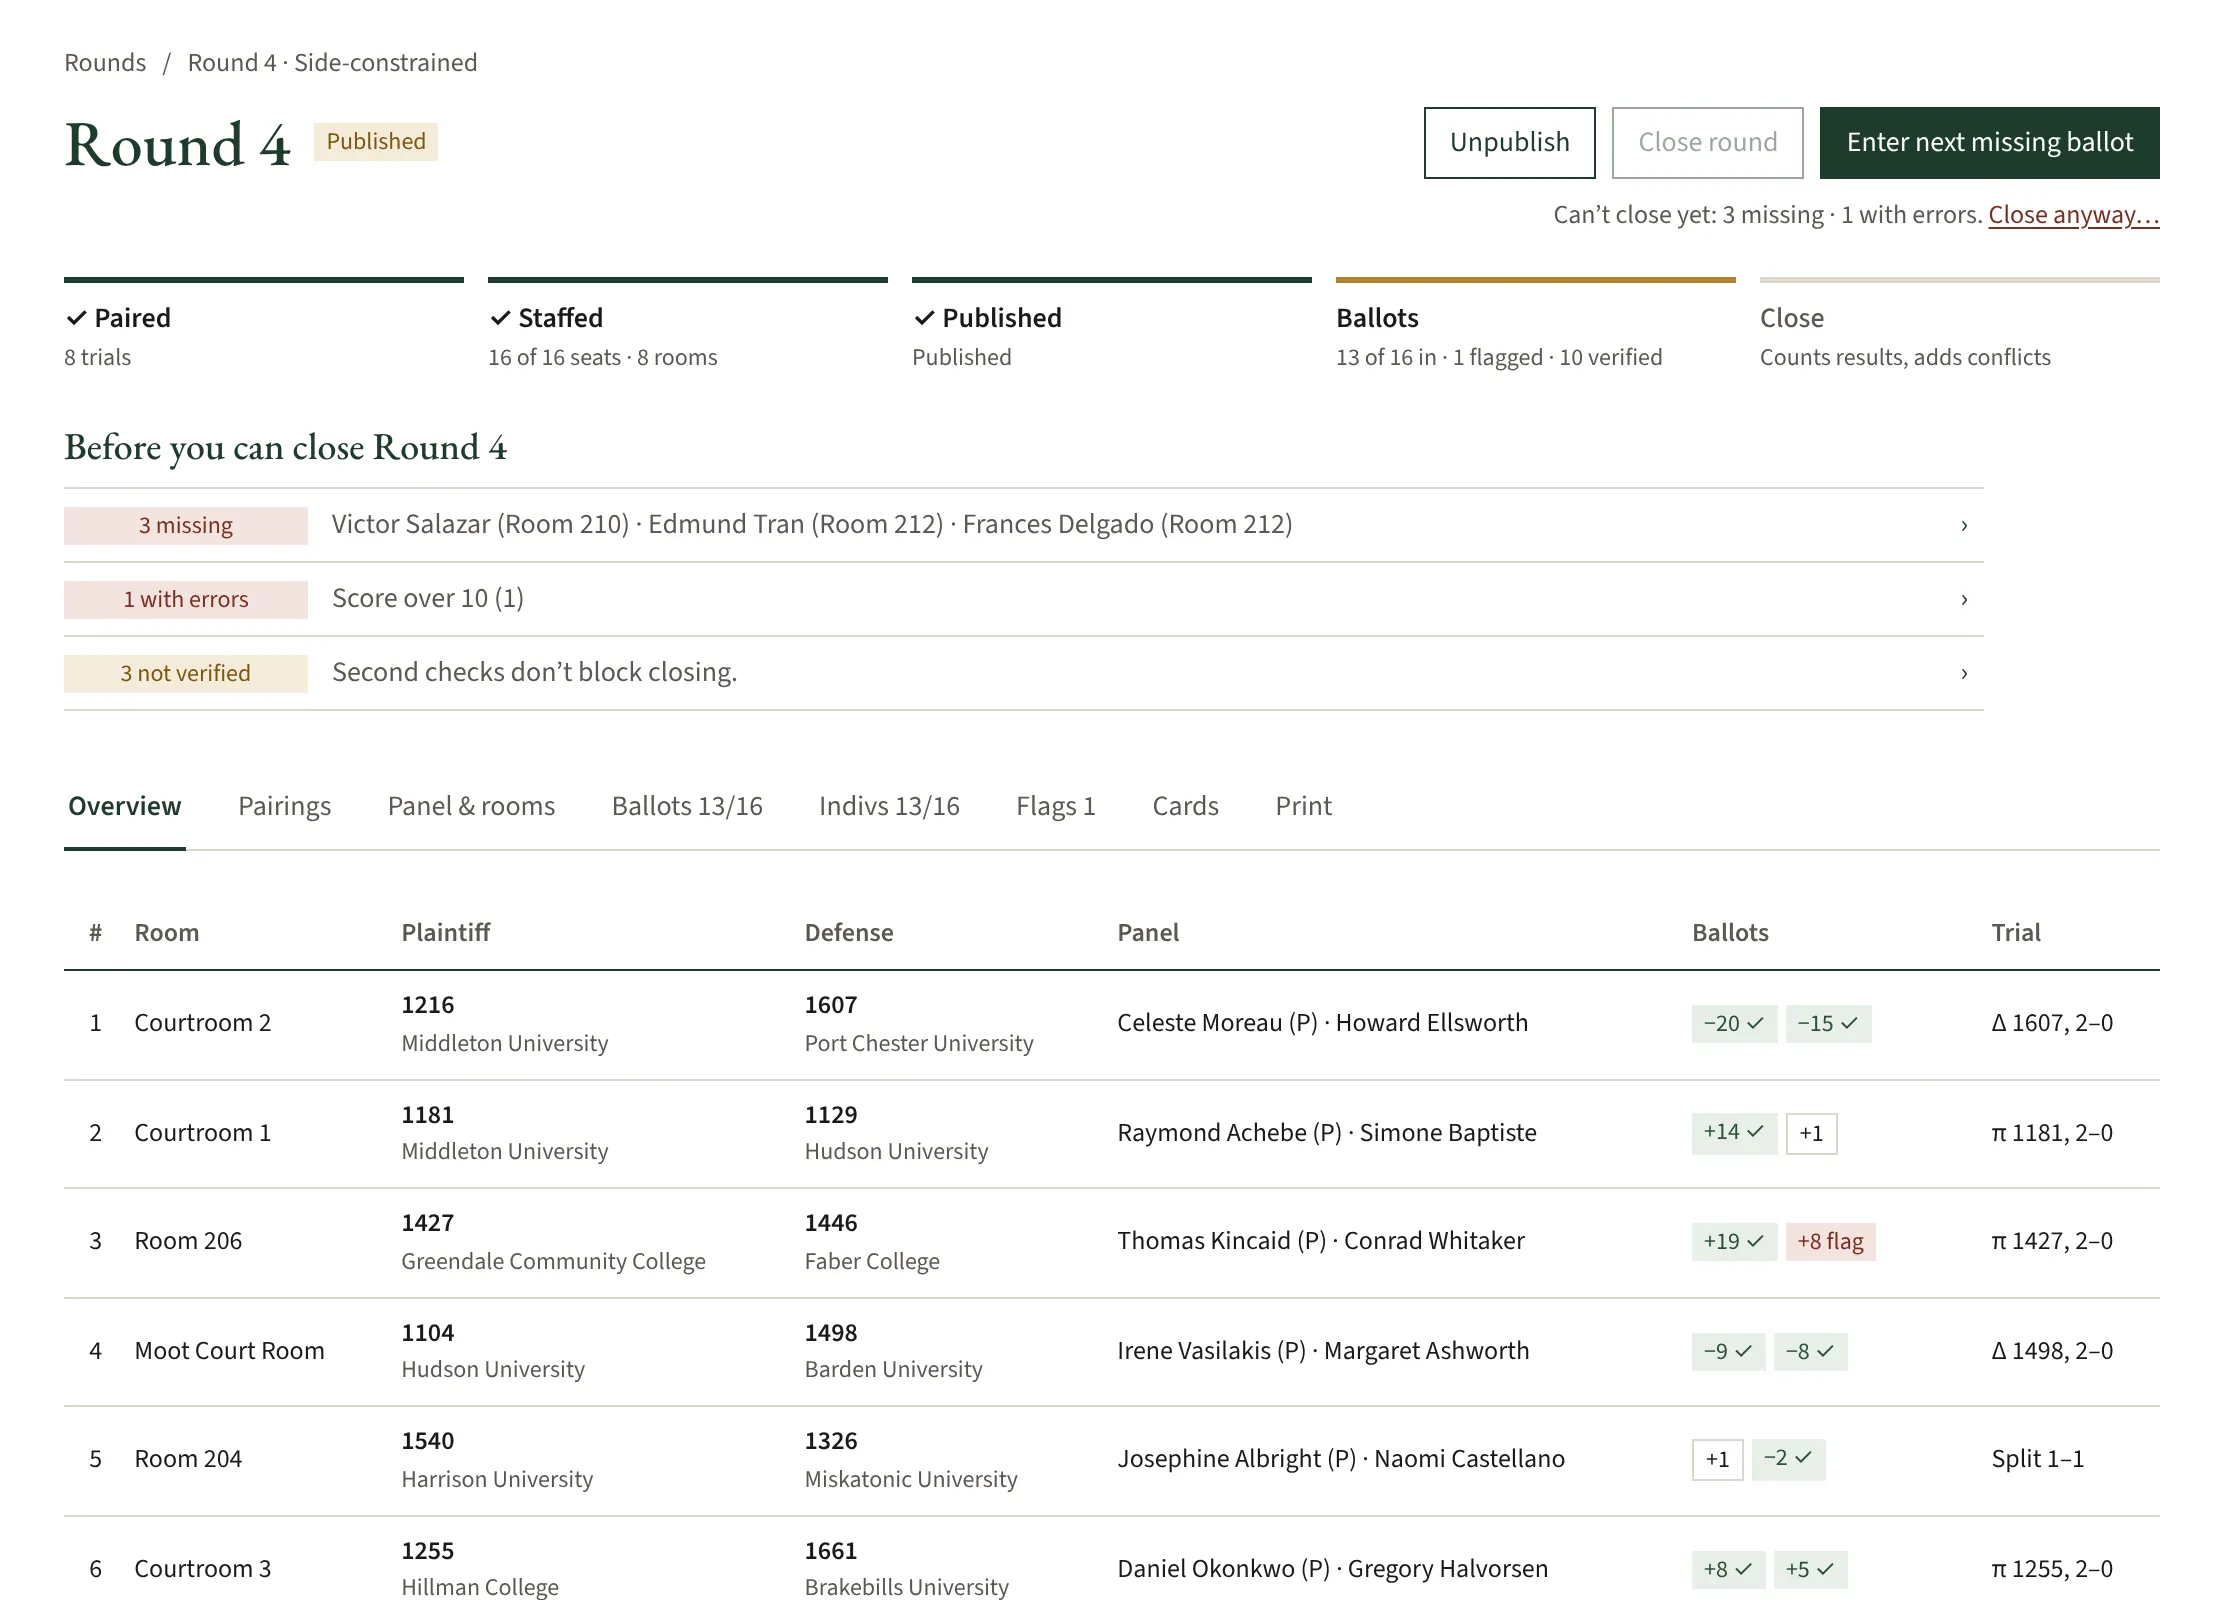Click the 3 missing badge
The width and height of the screenshot is (2224, 1600).
click(186, 526)
